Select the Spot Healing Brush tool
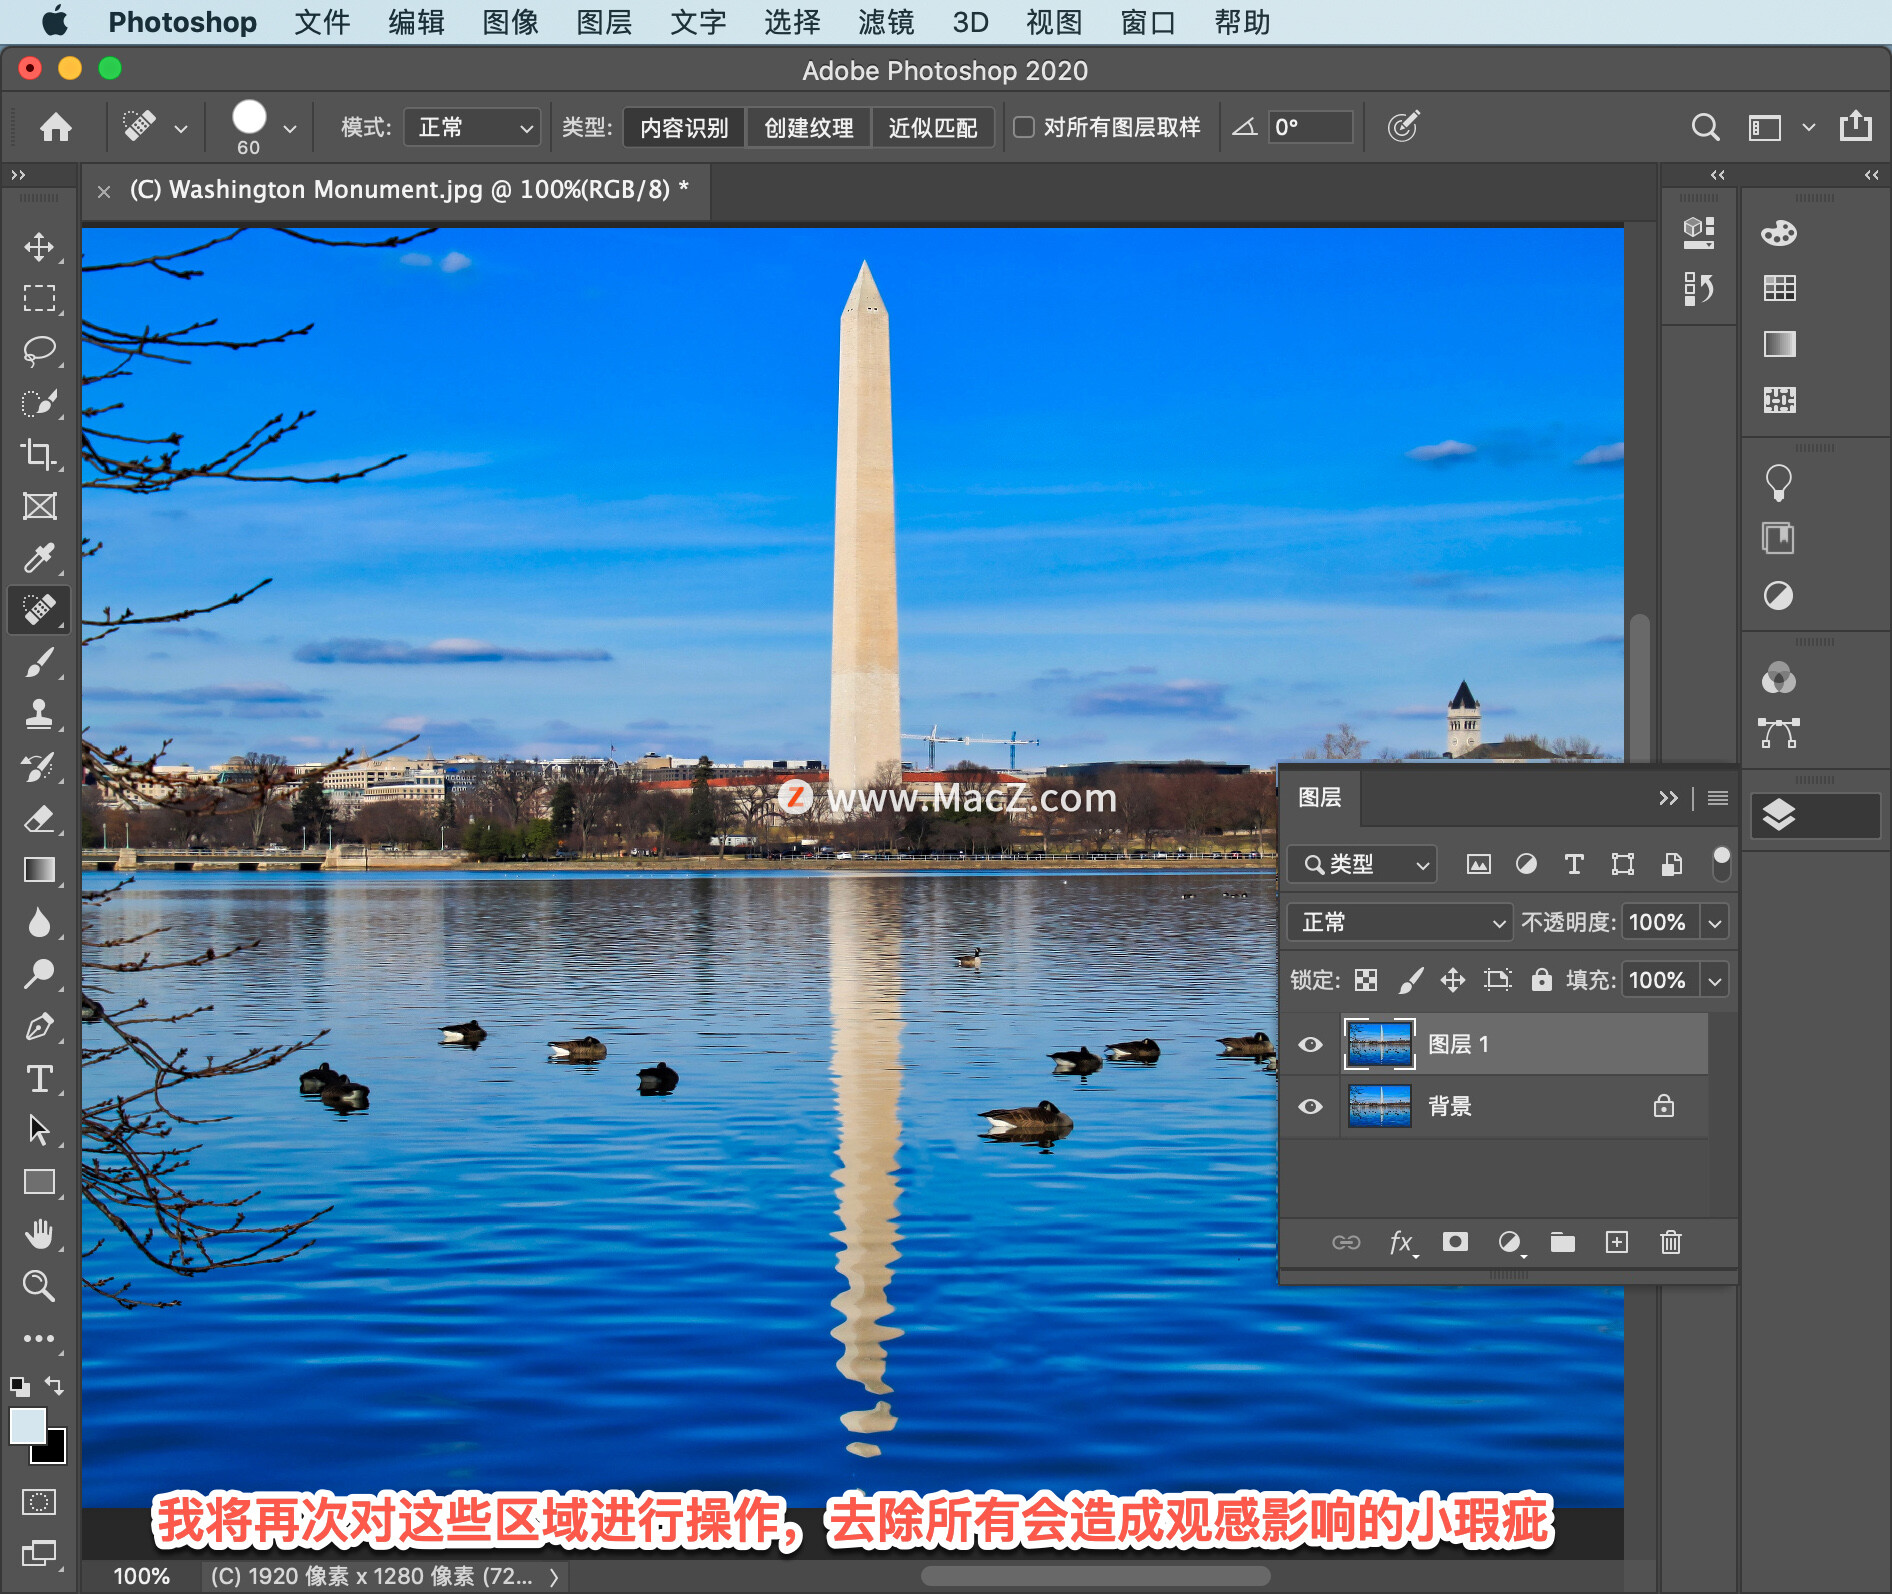This screenshot has width=1892, height=1594. (x=39, y=609)
